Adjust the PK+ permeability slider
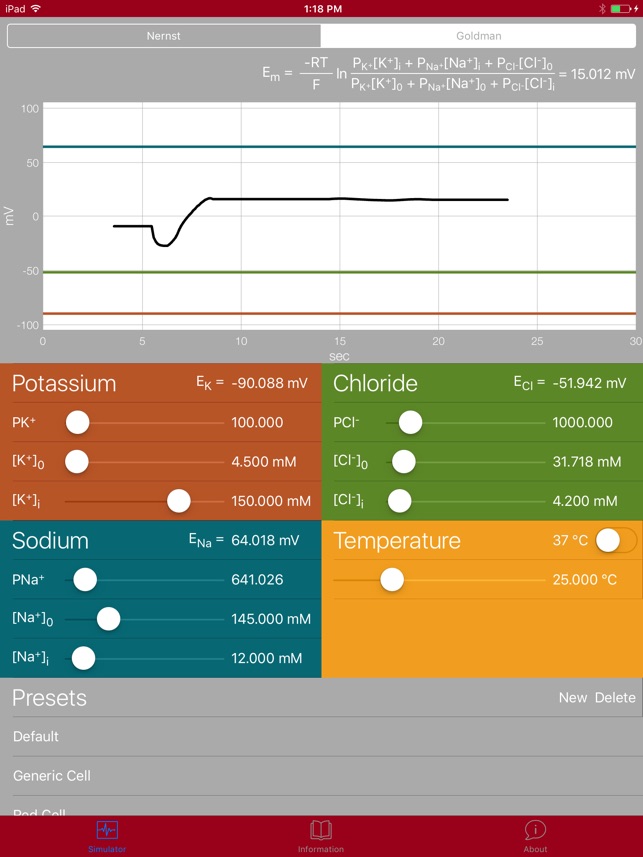Screen dimensions: 643x857 pos(77,423)
